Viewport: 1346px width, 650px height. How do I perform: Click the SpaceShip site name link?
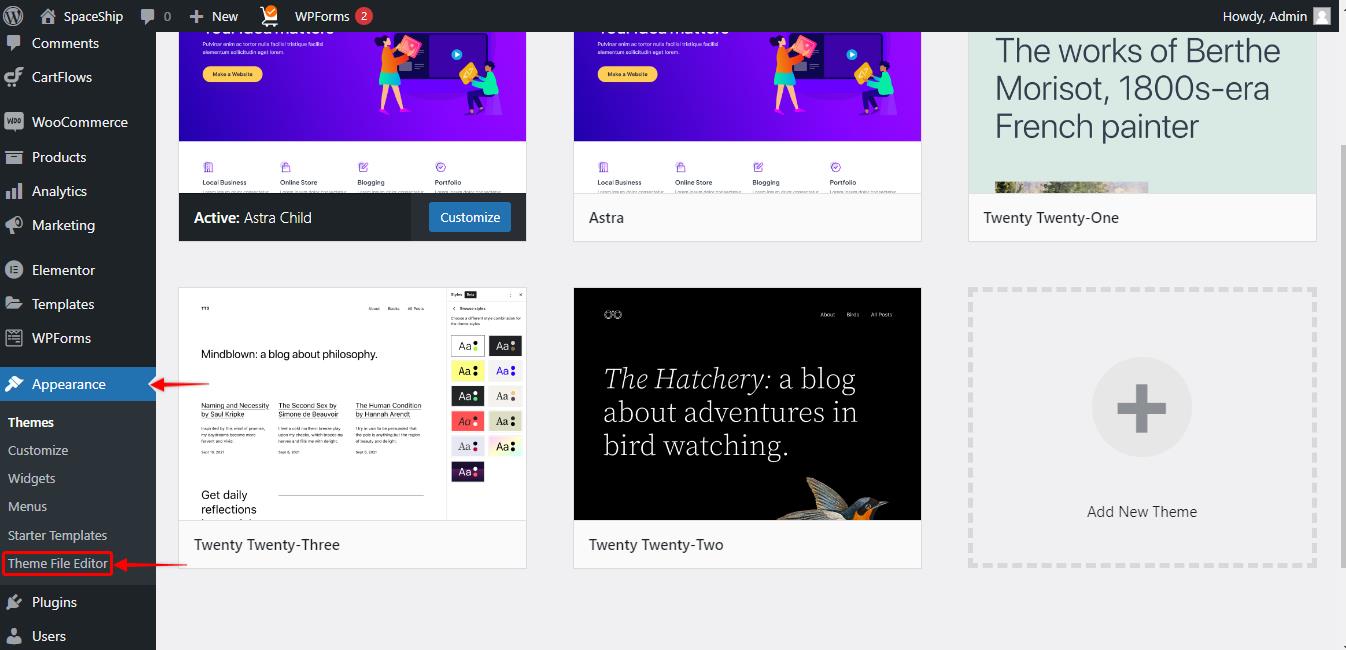pyautogui.click(x=92, y=16)
